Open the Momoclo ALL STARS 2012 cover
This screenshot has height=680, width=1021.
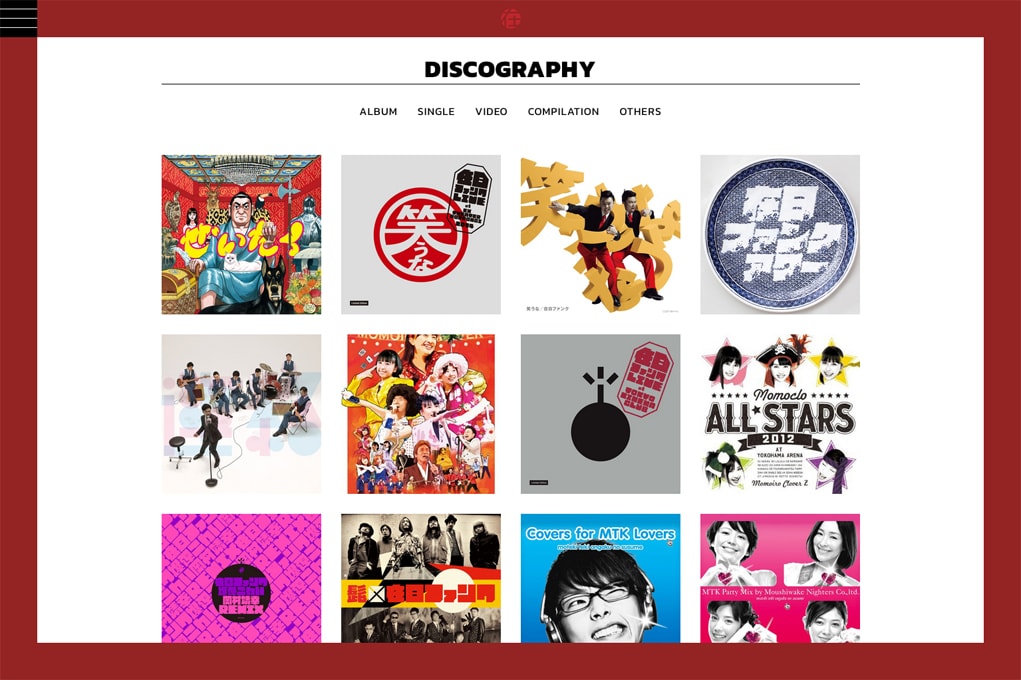click(780, 414)
